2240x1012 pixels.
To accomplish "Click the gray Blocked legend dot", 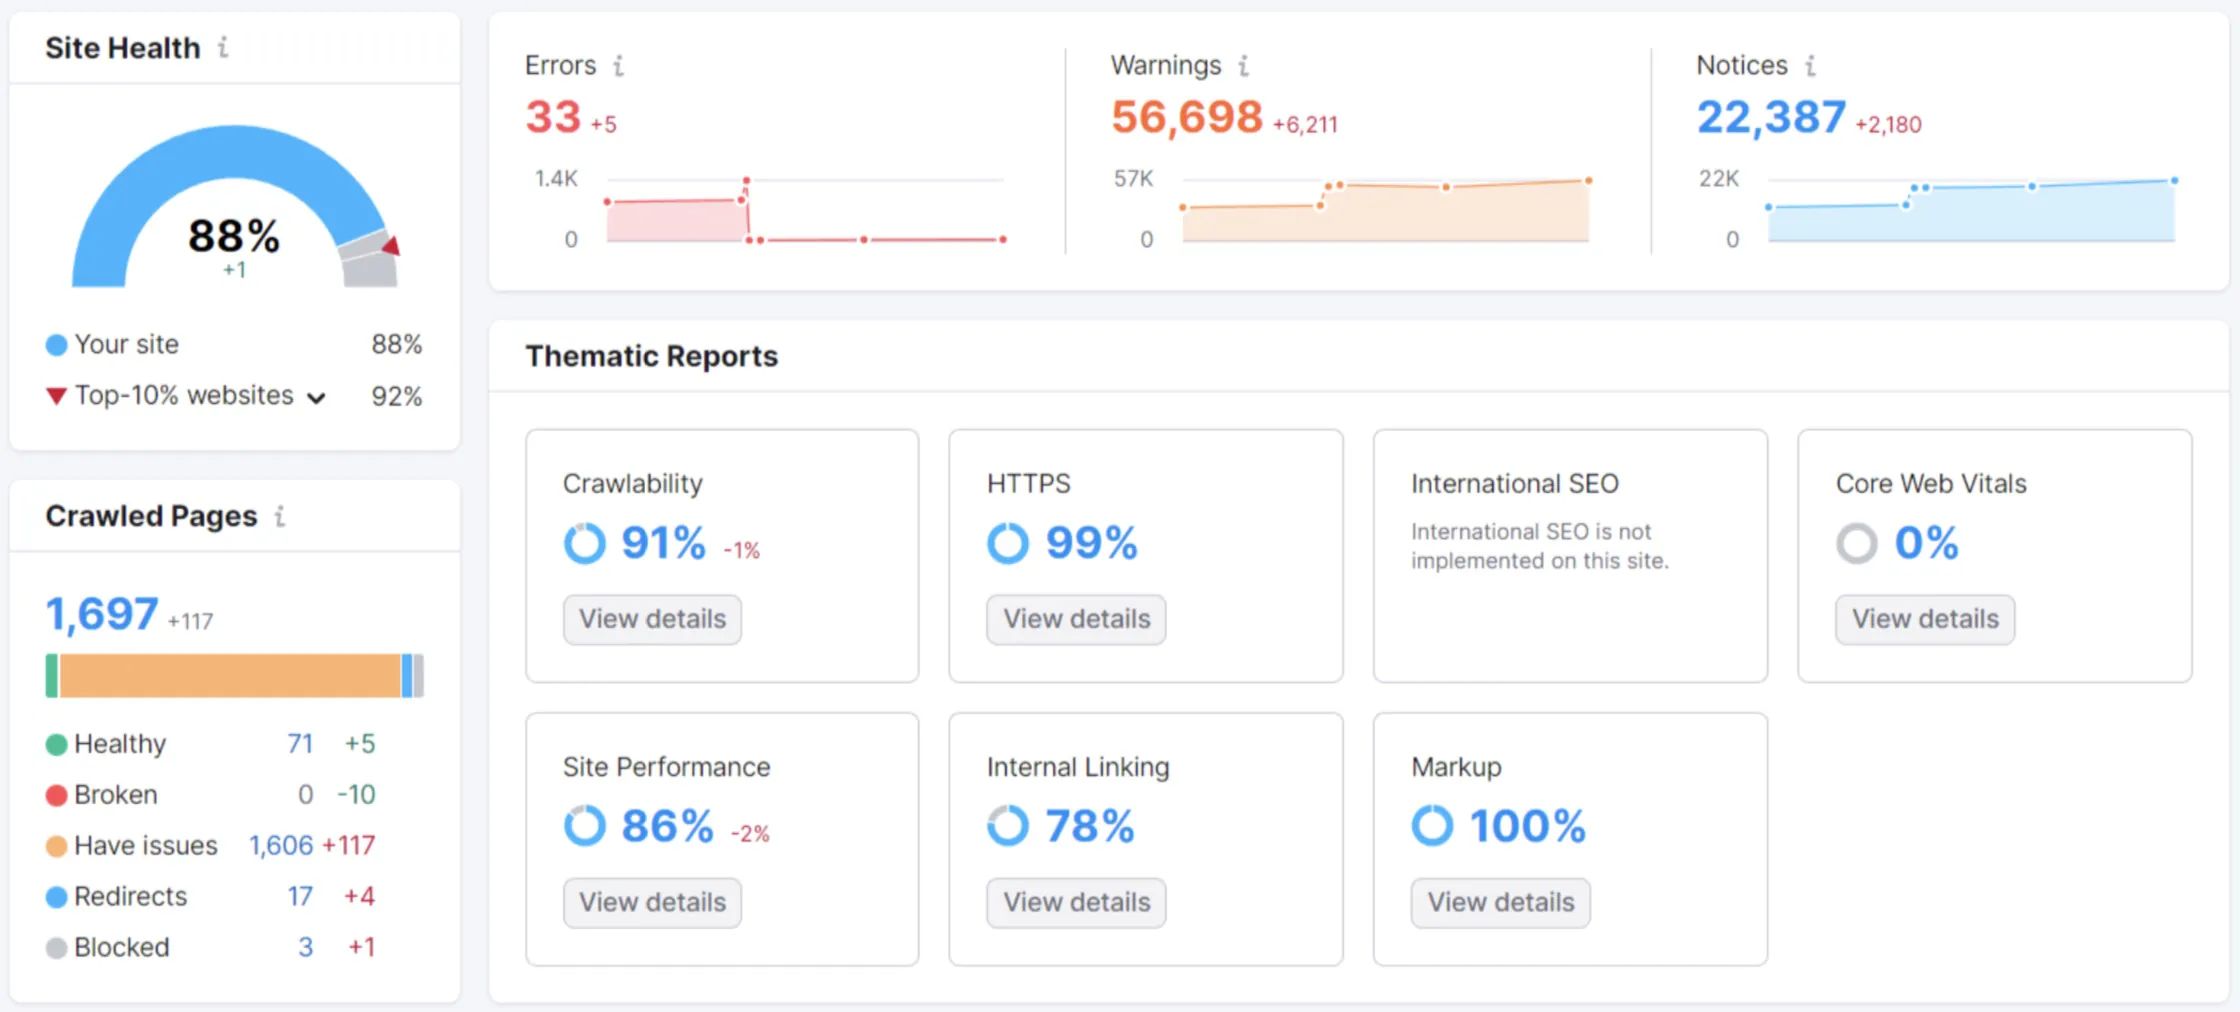I will (57, 948).
